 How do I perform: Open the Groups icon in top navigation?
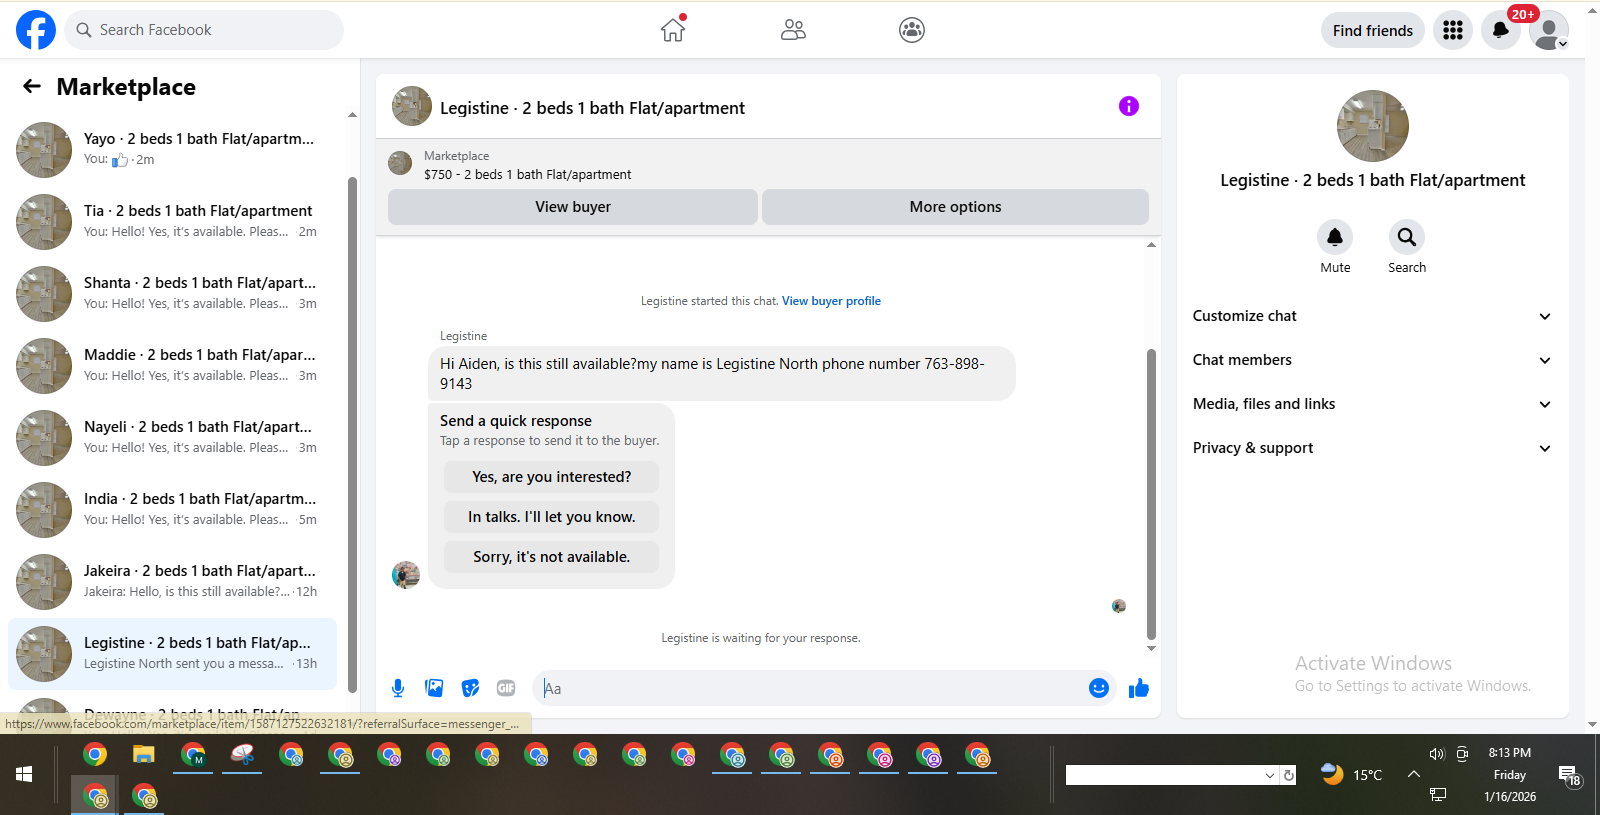[912, 30]
